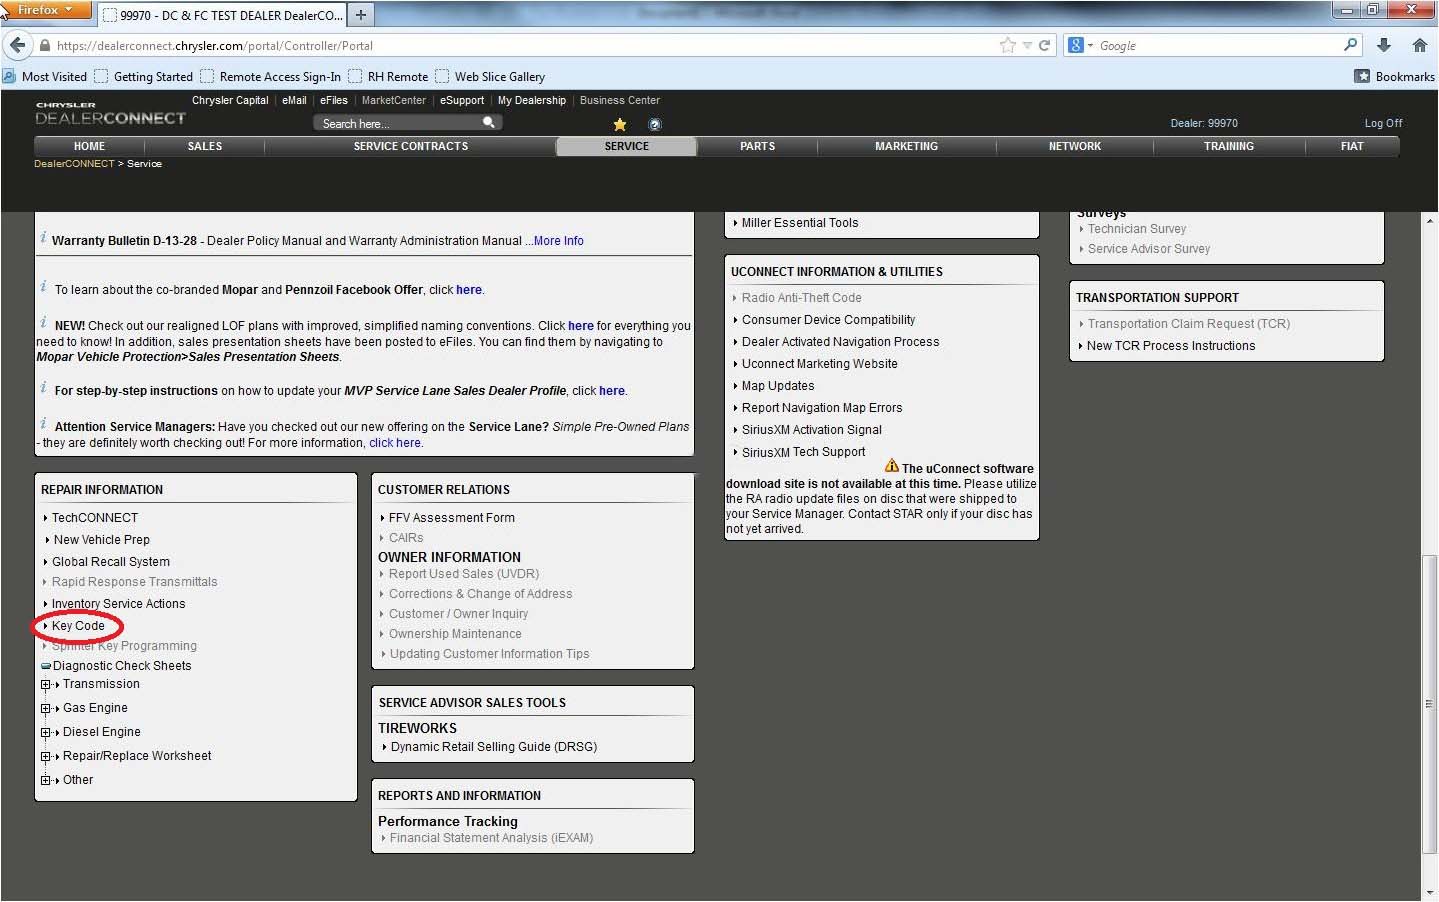The height and width of the screenshot is (902, 1439).
Task: Open Warranty Bulletin More Info link
Action: pos(558,241)
